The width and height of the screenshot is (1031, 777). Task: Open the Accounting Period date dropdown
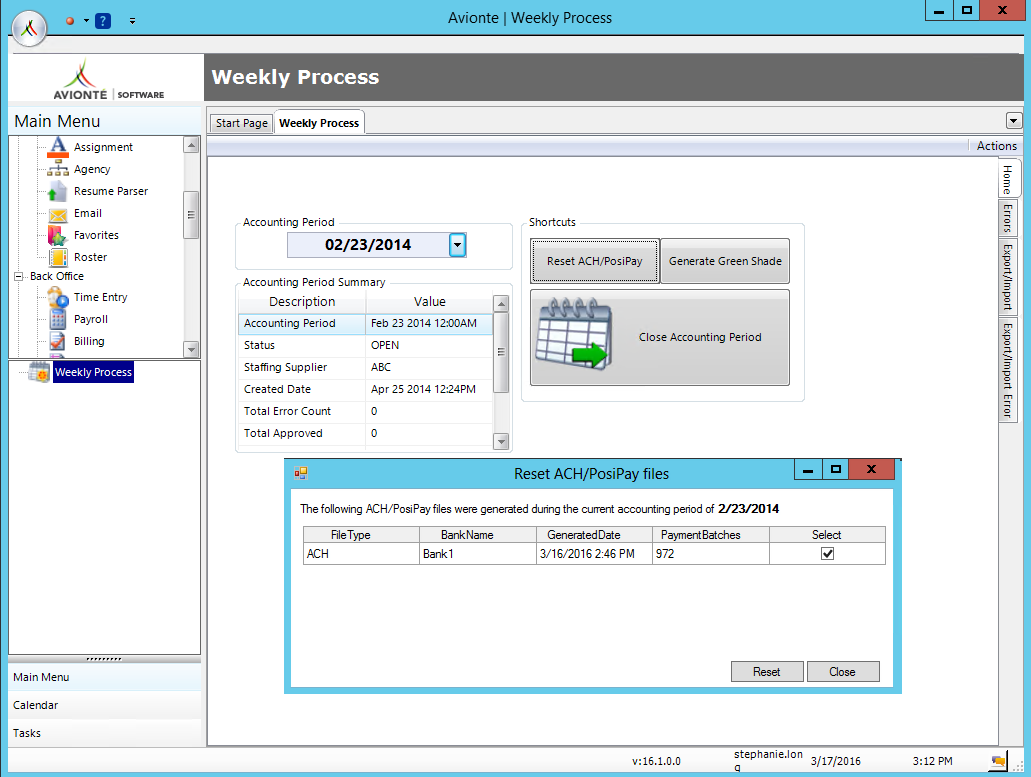pos(457,245)
